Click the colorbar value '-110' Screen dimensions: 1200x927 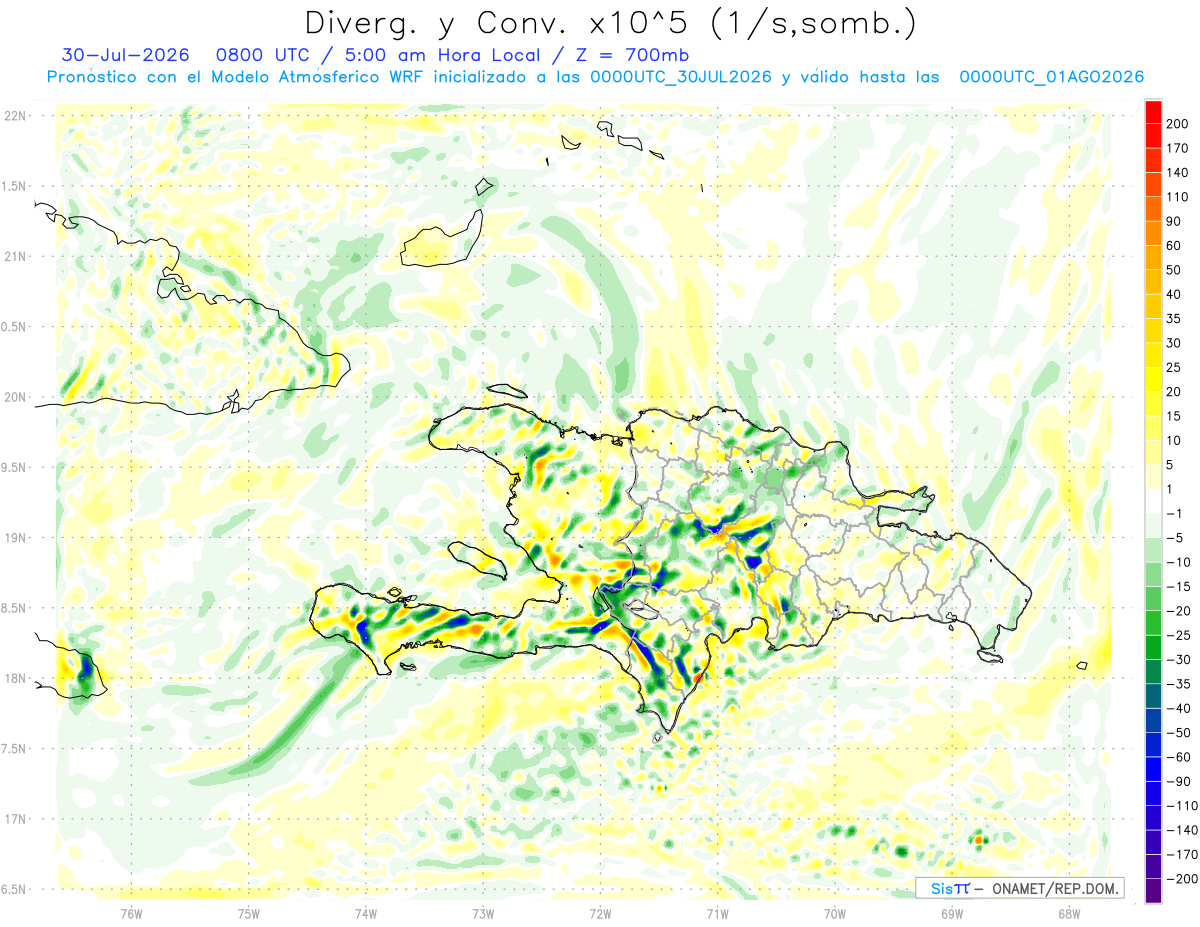point(1181,806)
